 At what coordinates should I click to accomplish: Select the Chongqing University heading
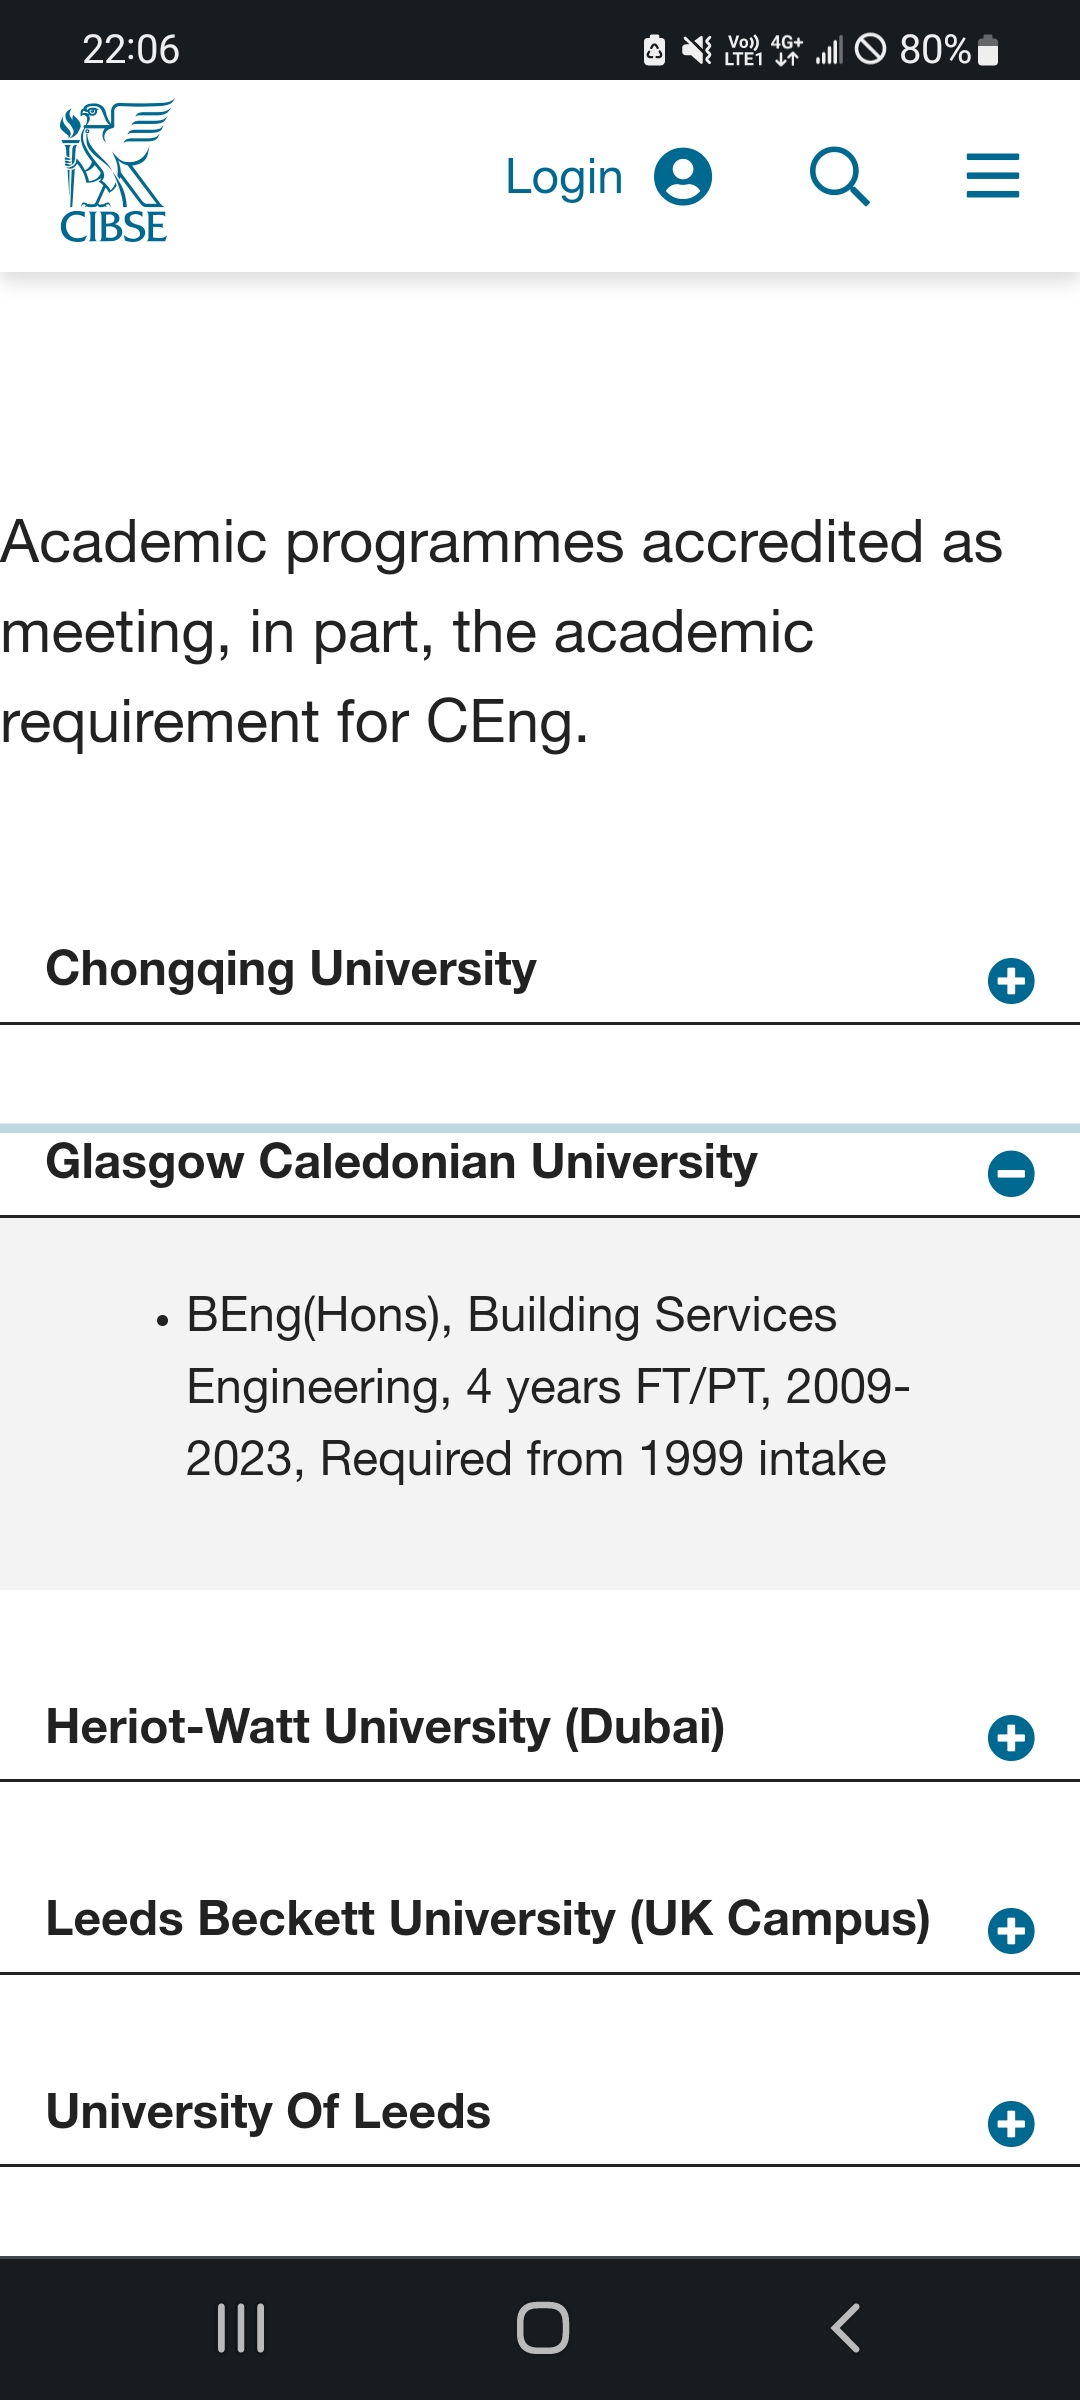pyautogui.click(x=291, y=969)
